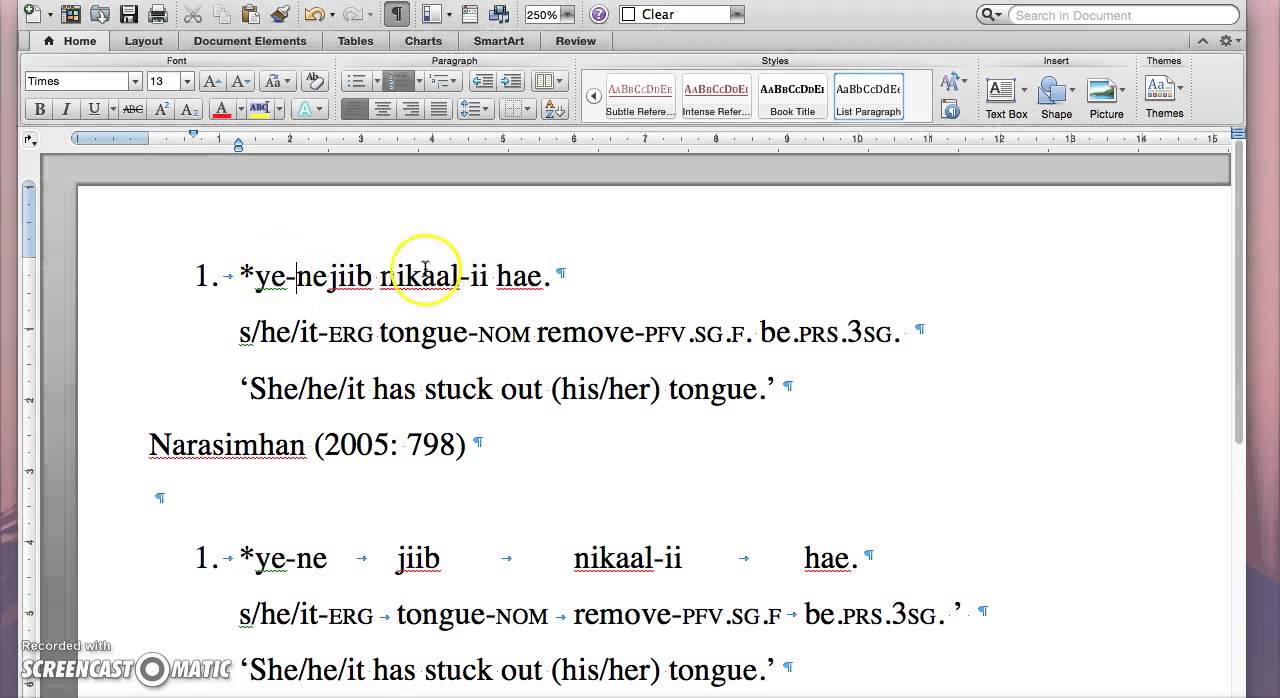
Task: Clear formatting eraser icon
Action: [x=314, y=81]
